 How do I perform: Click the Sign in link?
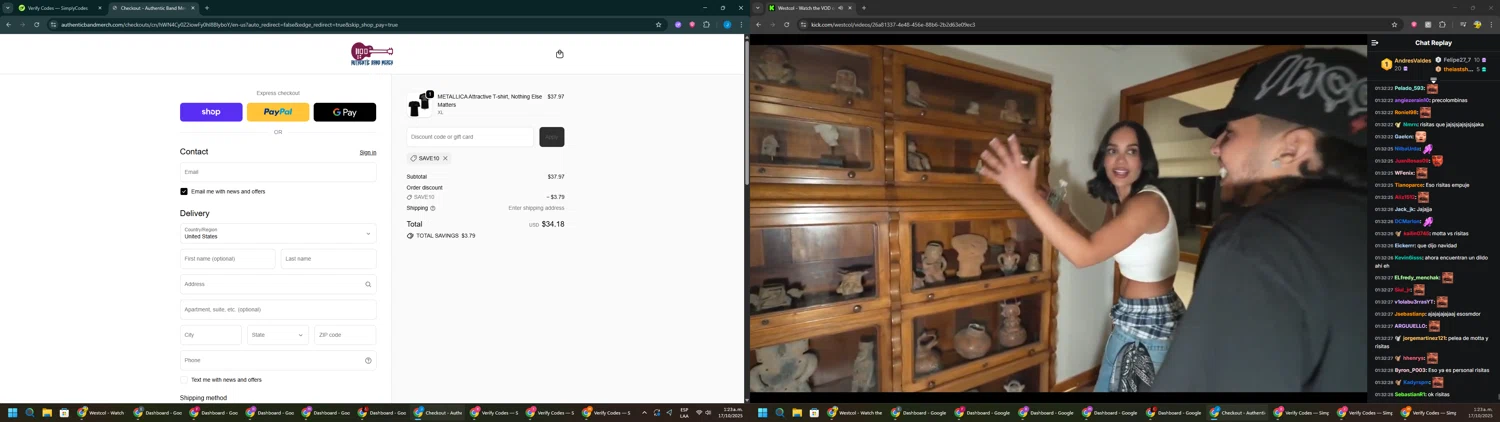(367, 153)
